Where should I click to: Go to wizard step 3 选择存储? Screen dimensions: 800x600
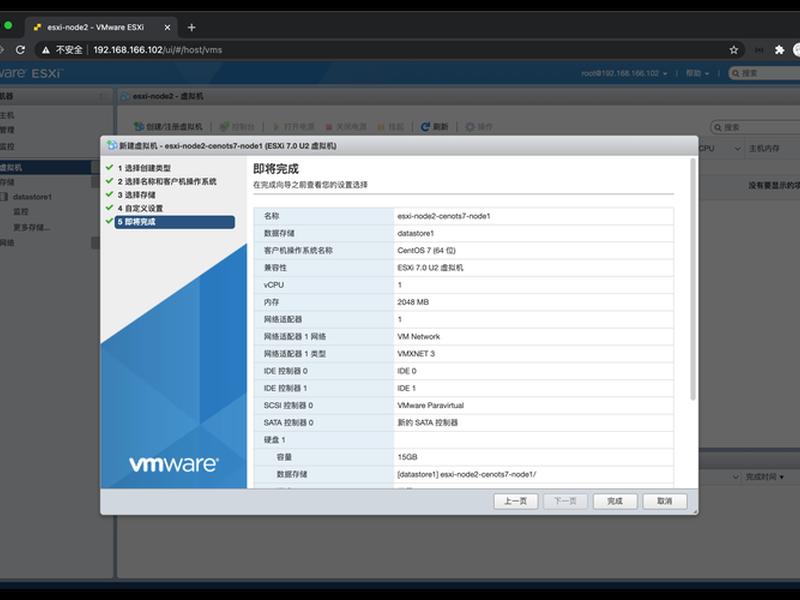pos(136,195)
